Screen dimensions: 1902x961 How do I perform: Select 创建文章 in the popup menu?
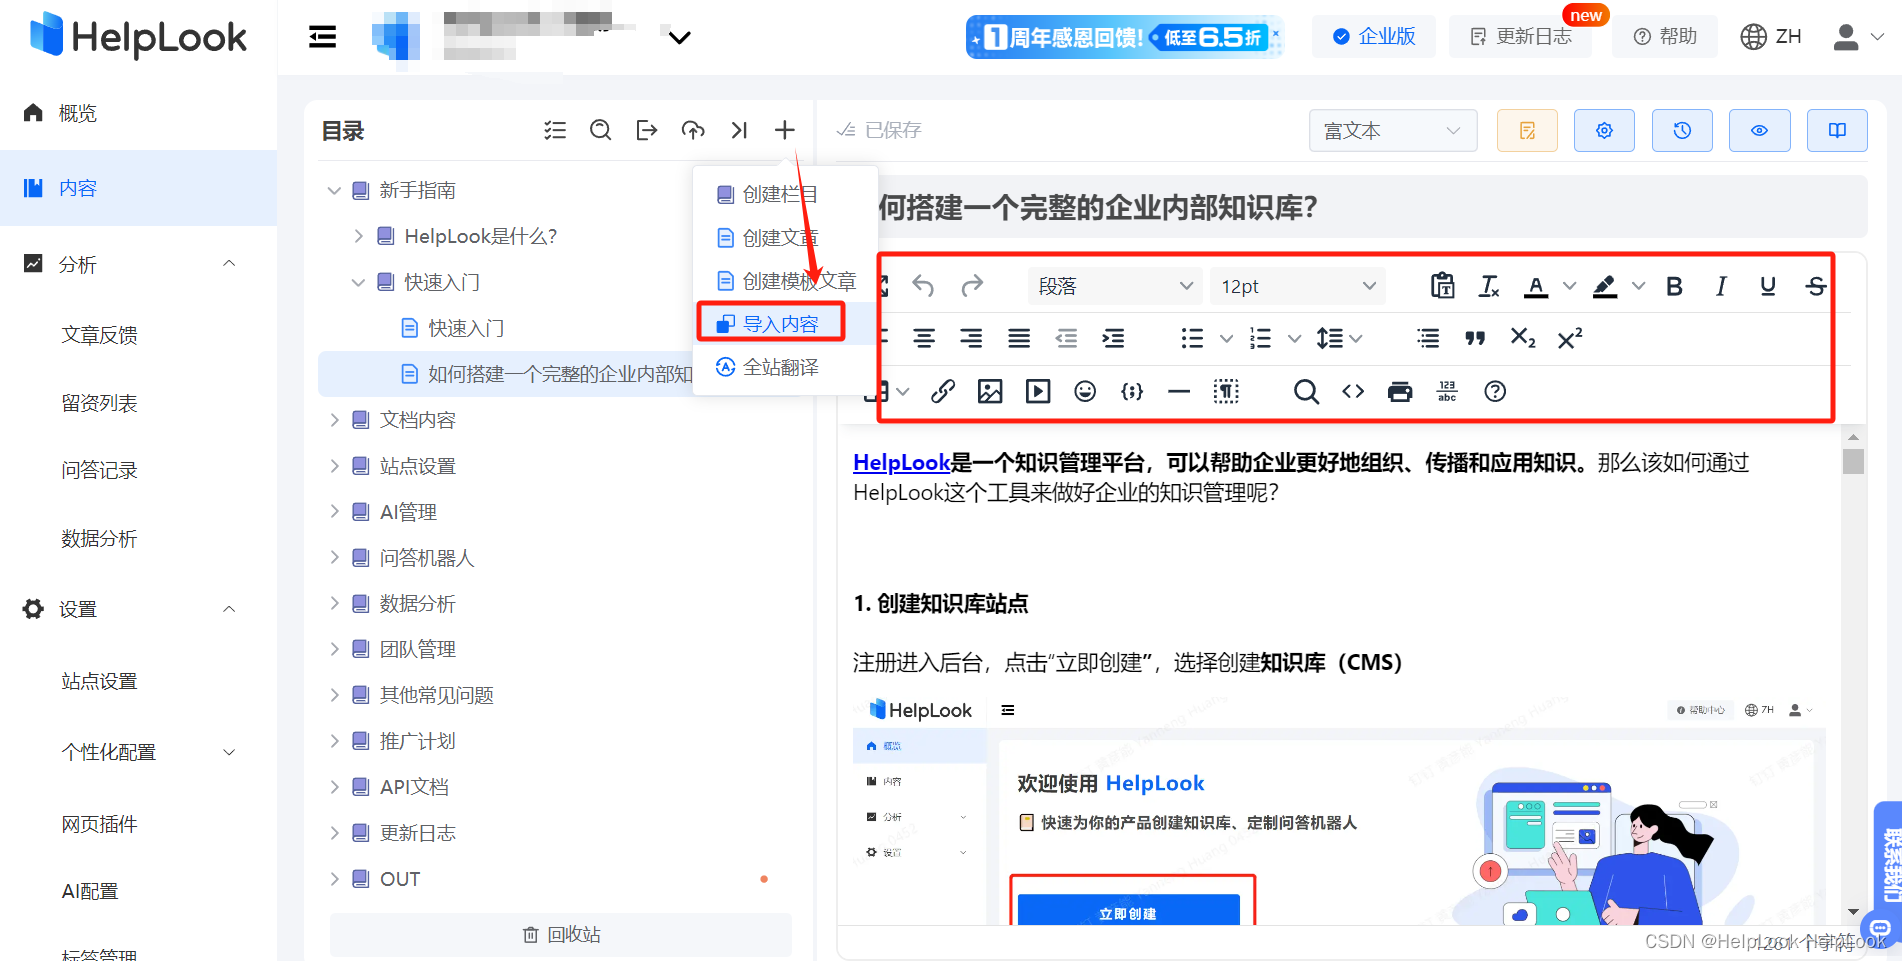780,238
